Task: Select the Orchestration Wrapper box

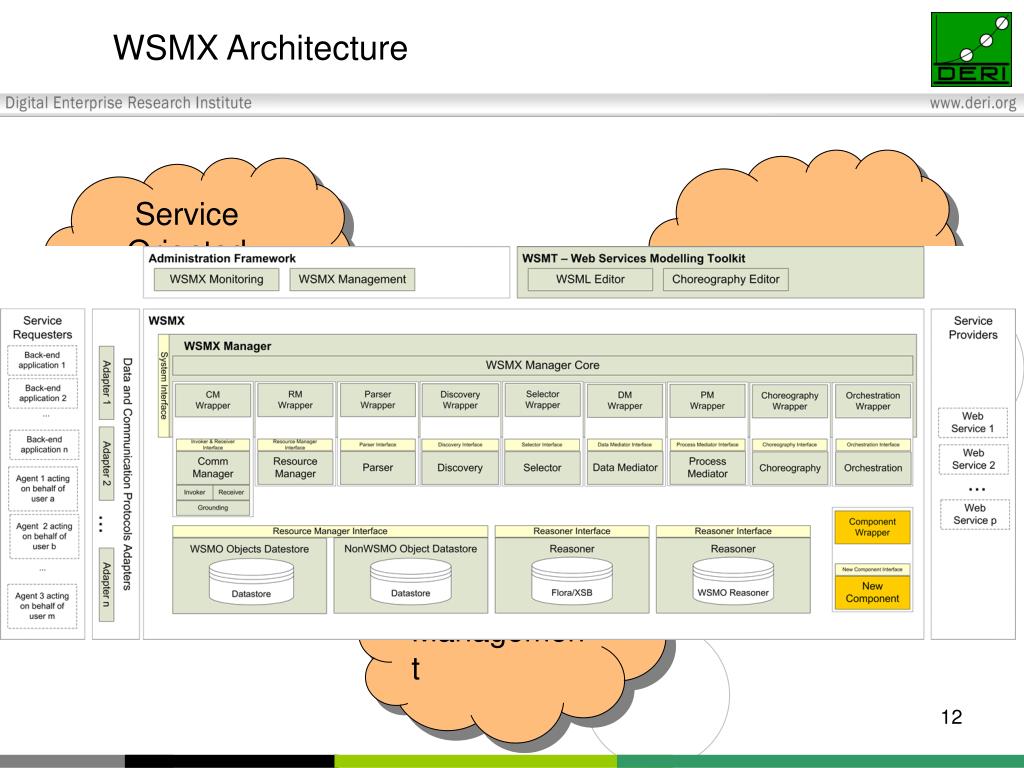Action: (x=873, y=401)
